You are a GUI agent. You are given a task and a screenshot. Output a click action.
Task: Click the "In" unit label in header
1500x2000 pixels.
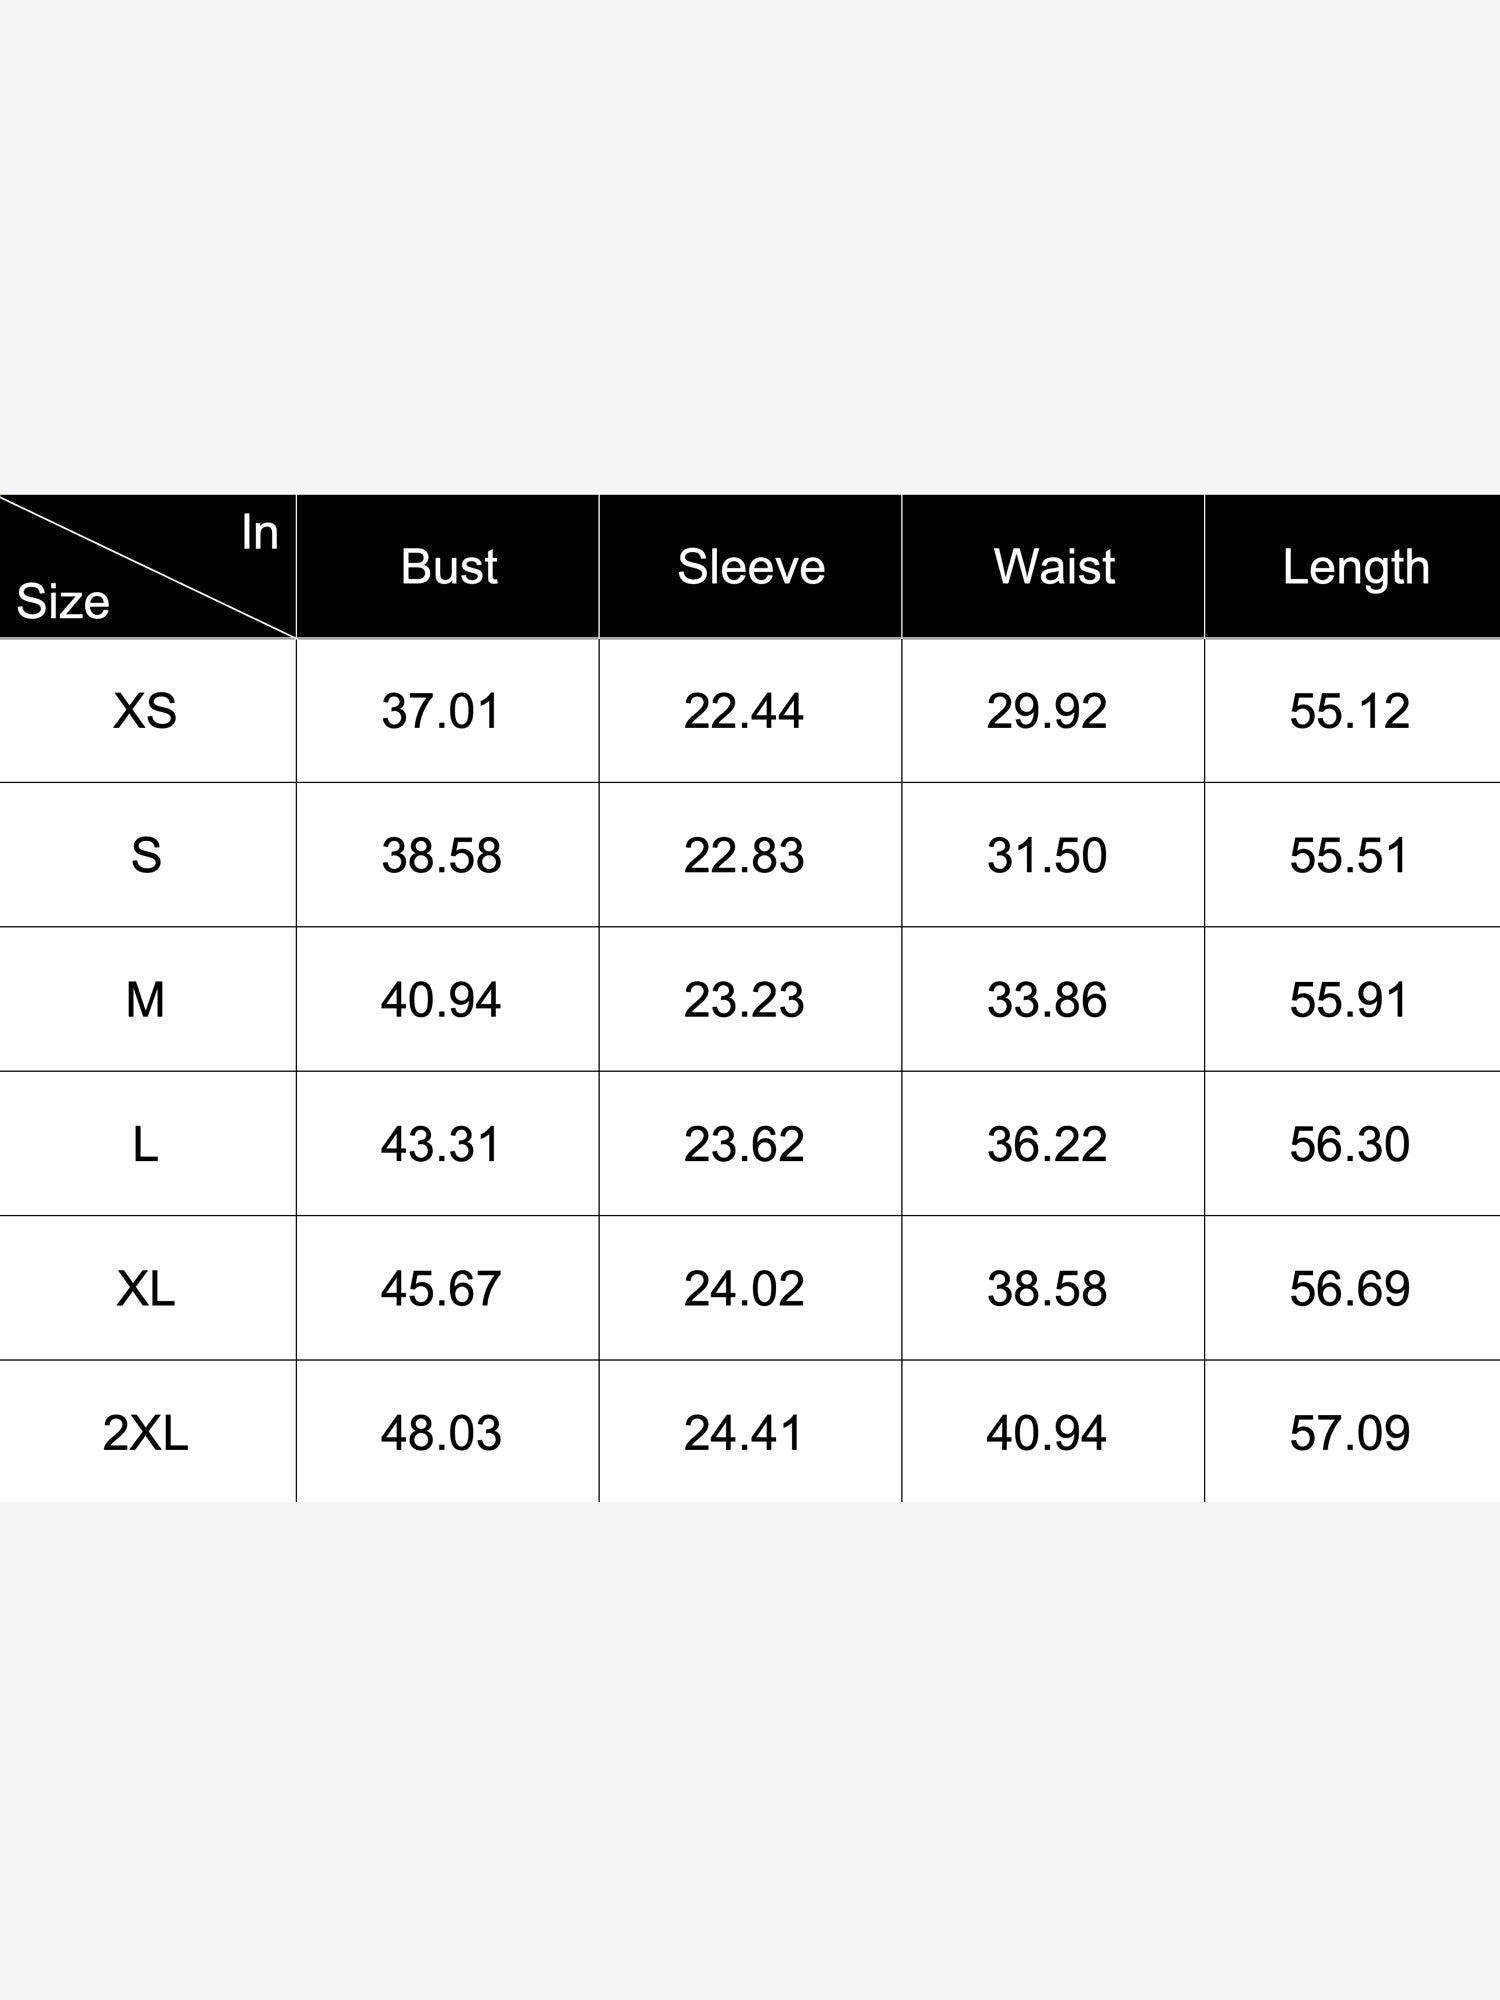(259, 533)
